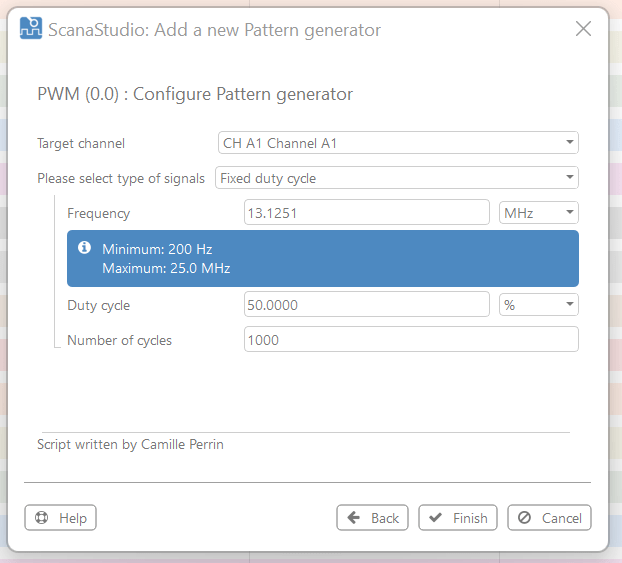Click the 'Target channel' label
This screenshot has width=622, height=563.
click(x=81, y=143)
